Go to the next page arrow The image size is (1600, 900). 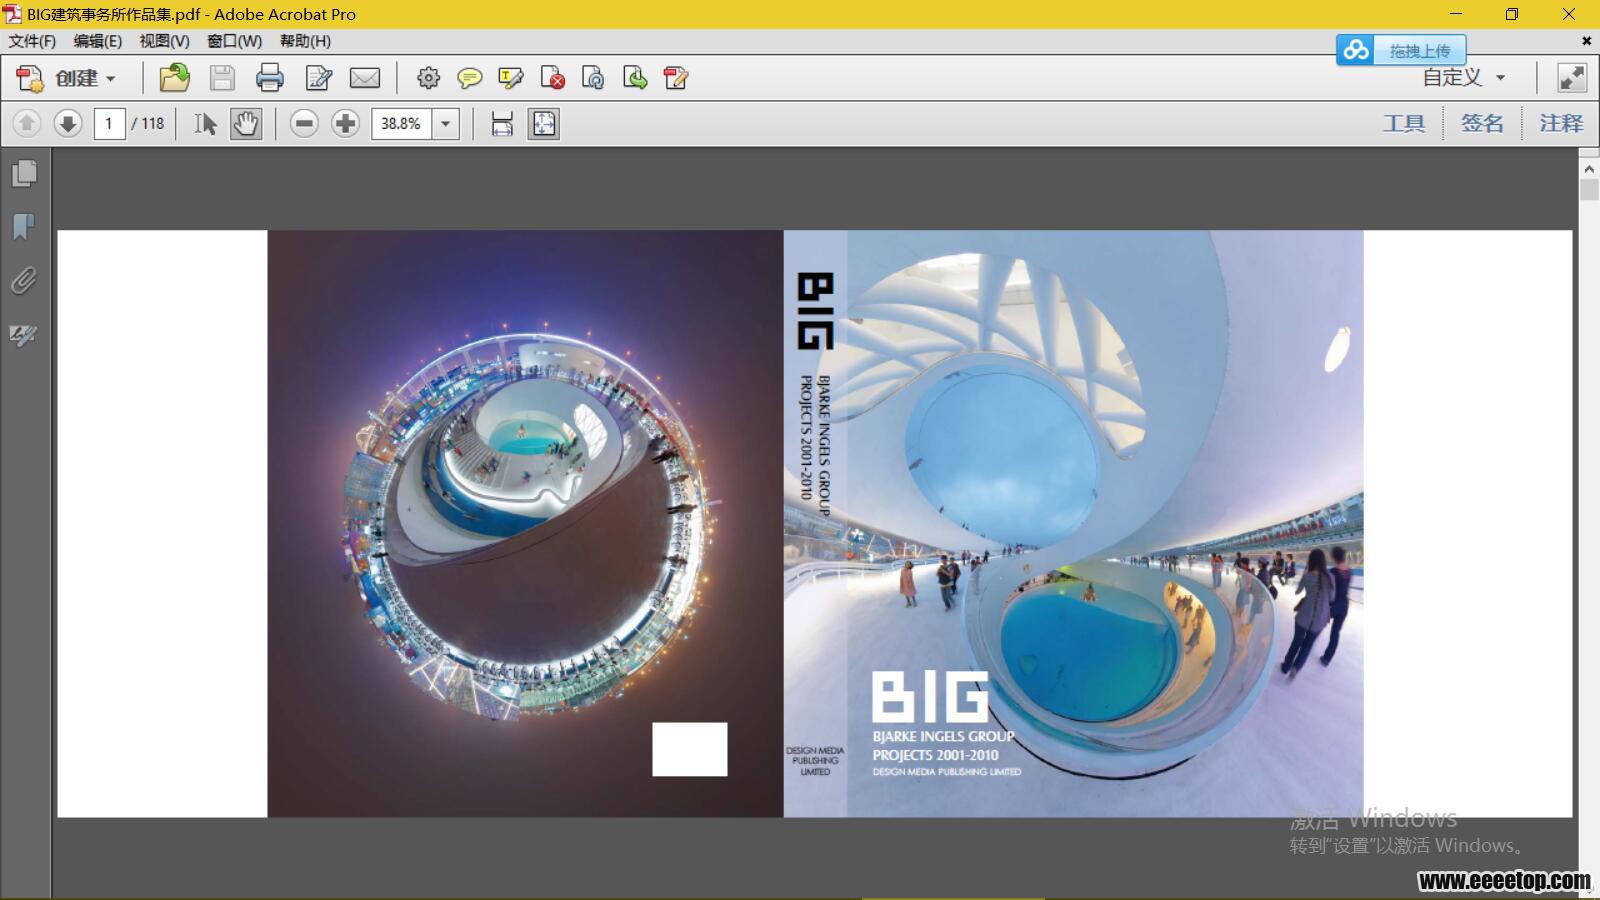tap(68, 123)
